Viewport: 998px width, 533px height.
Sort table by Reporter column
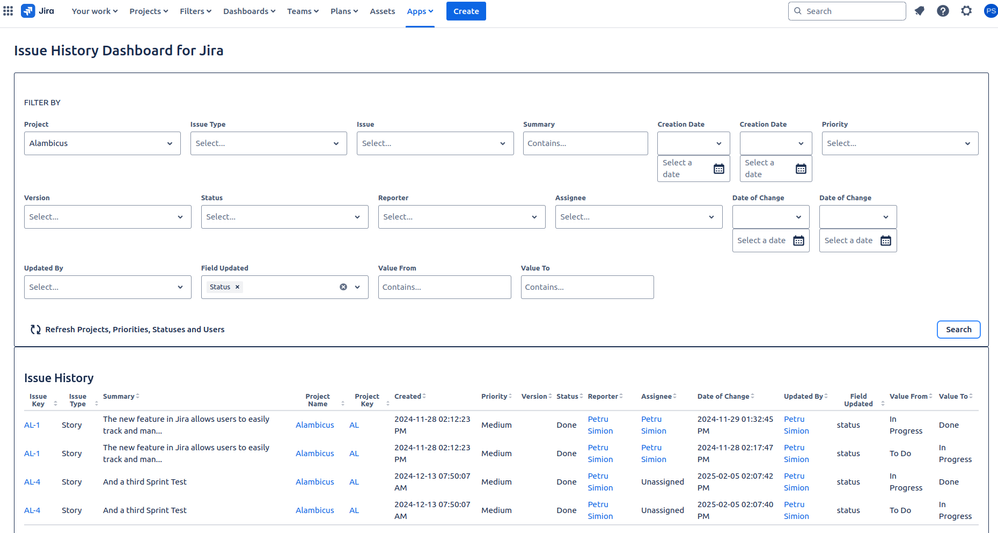click(x=621, y=396)
